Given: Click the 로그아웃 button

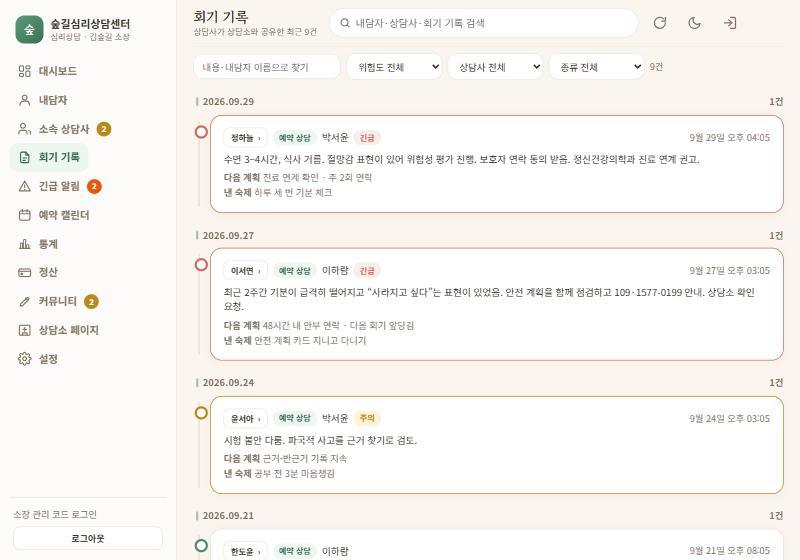Looking at the screenshot, I should [88, 538].
